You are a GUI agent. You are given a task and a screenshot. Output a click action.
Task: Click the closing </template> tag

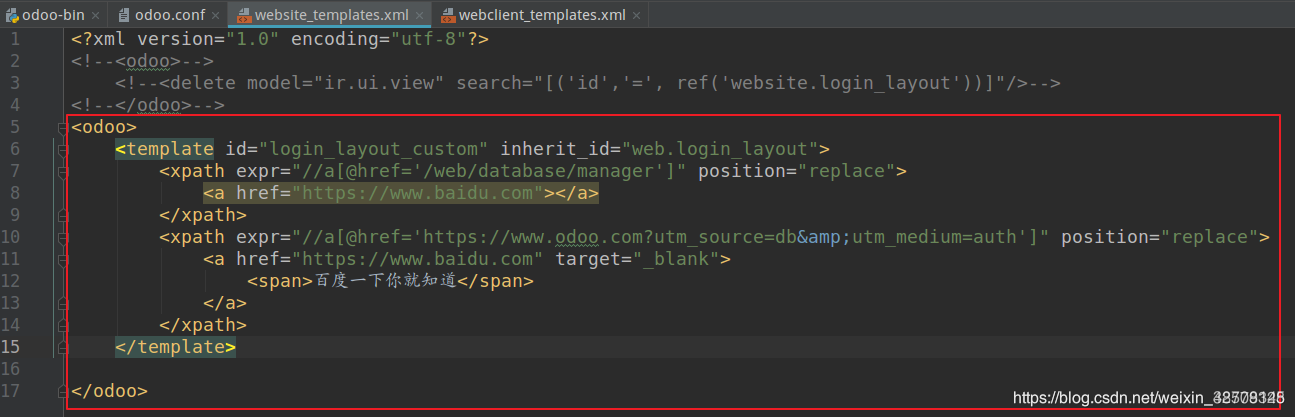176,347
